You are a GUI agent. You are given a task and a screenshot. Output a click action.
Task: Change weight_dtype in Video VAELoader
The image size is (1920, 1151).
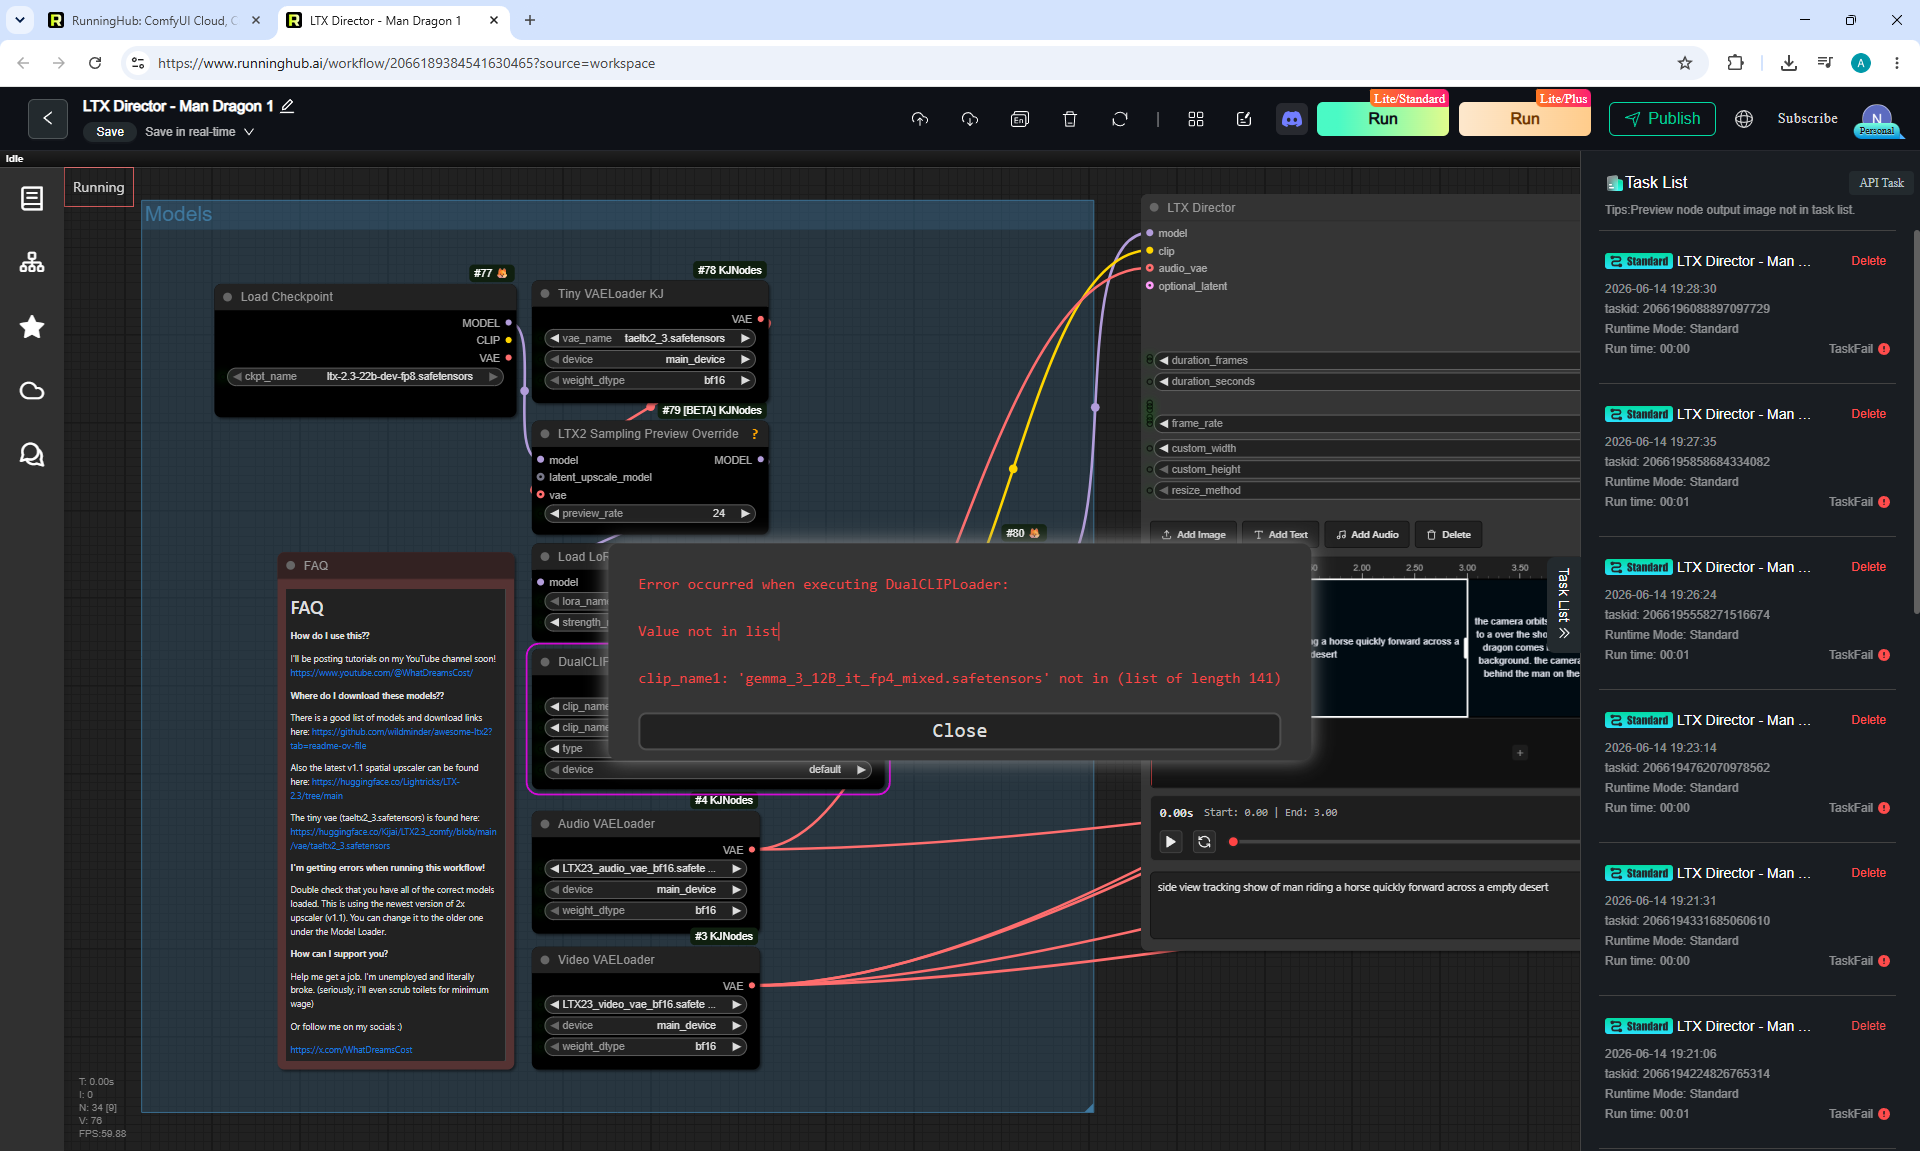(646, 1047)
